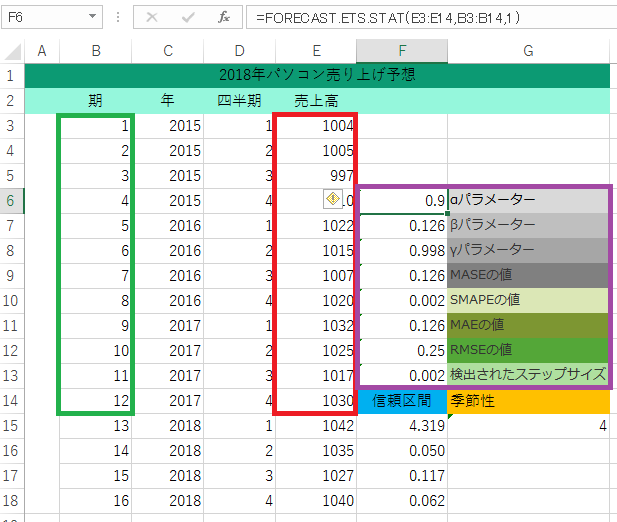Select row 1 header

[12, 76]
